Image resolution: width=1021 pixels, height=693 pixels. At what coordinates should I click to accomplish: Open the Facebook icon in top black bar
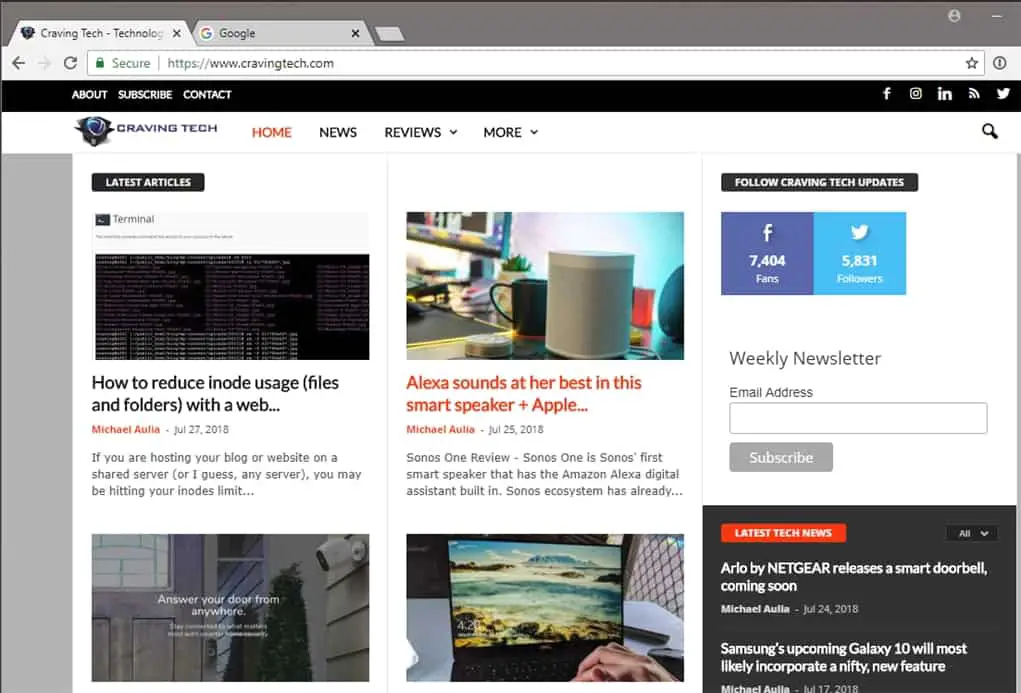[887, 94]
